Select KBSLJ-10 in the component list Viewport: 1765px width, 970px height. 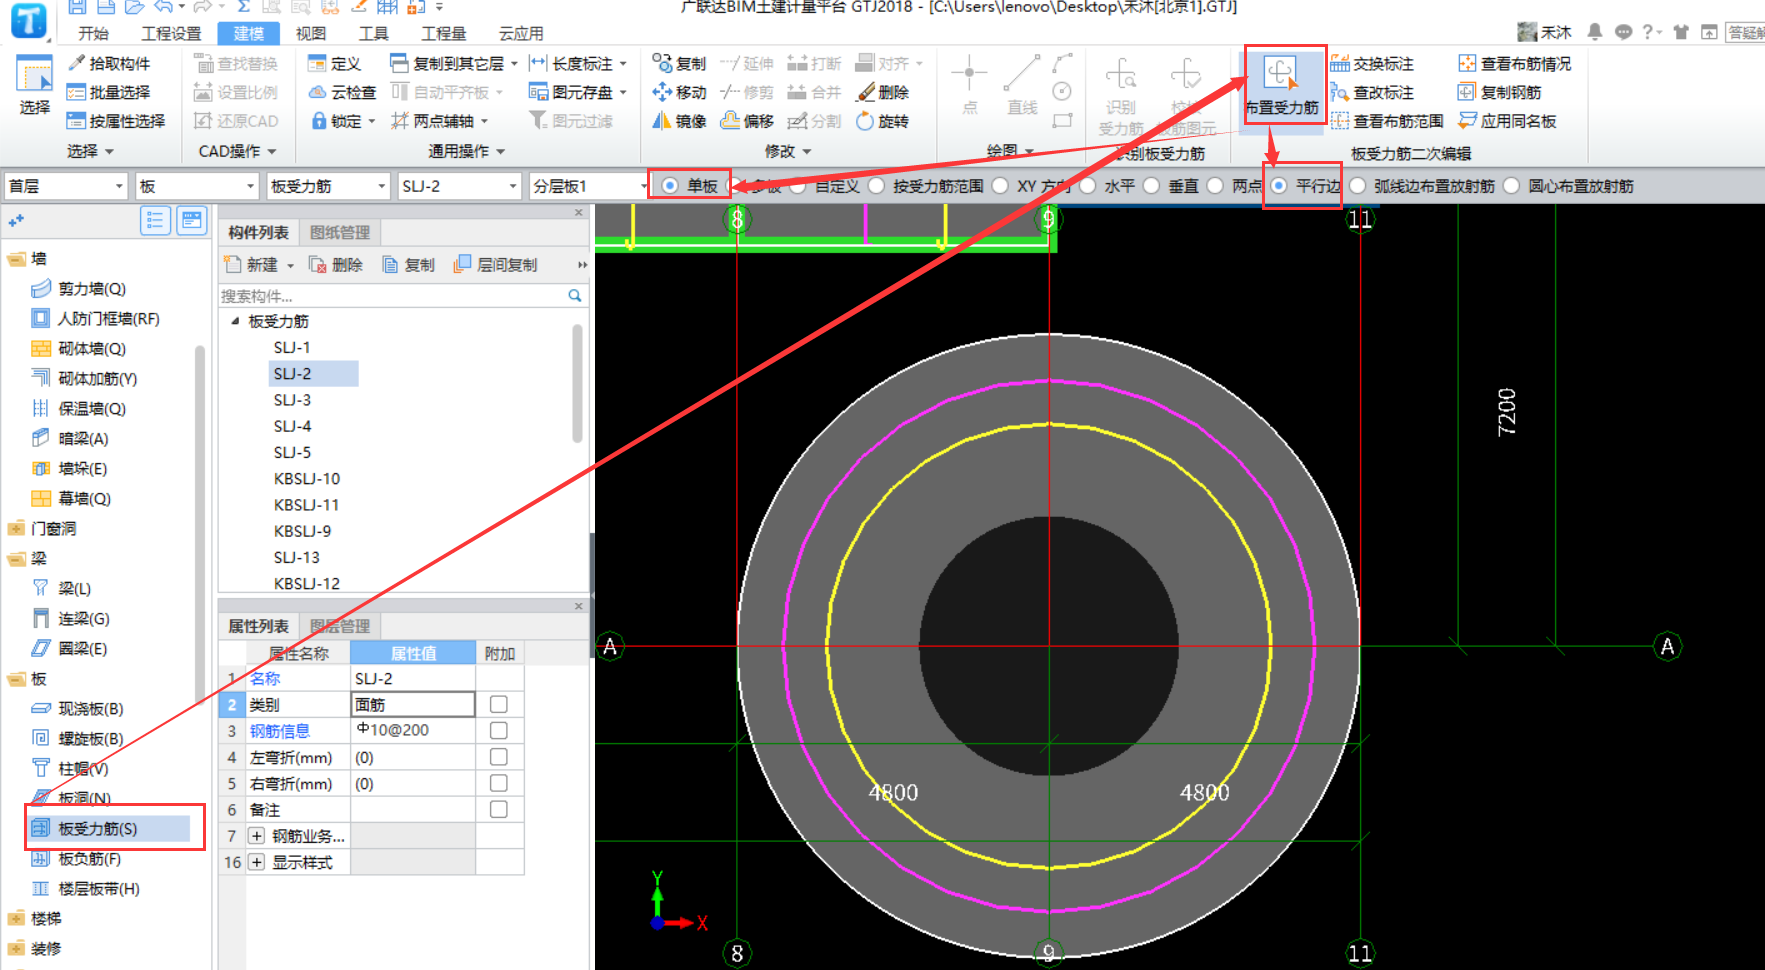pos(307,479)
